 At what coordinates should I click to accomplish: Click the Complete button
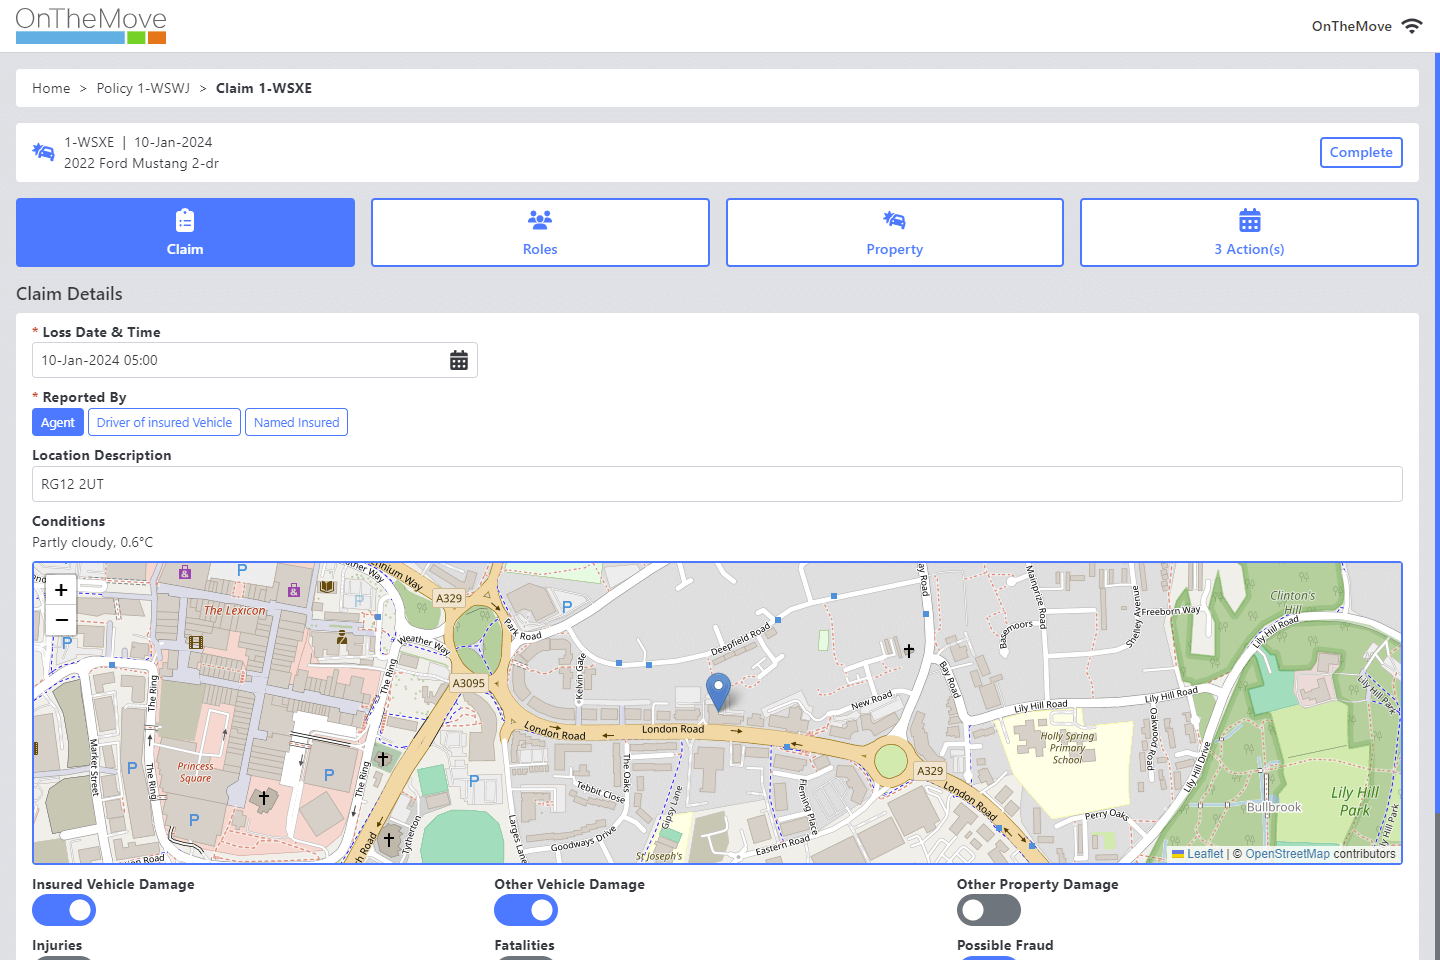(1361, 152)
